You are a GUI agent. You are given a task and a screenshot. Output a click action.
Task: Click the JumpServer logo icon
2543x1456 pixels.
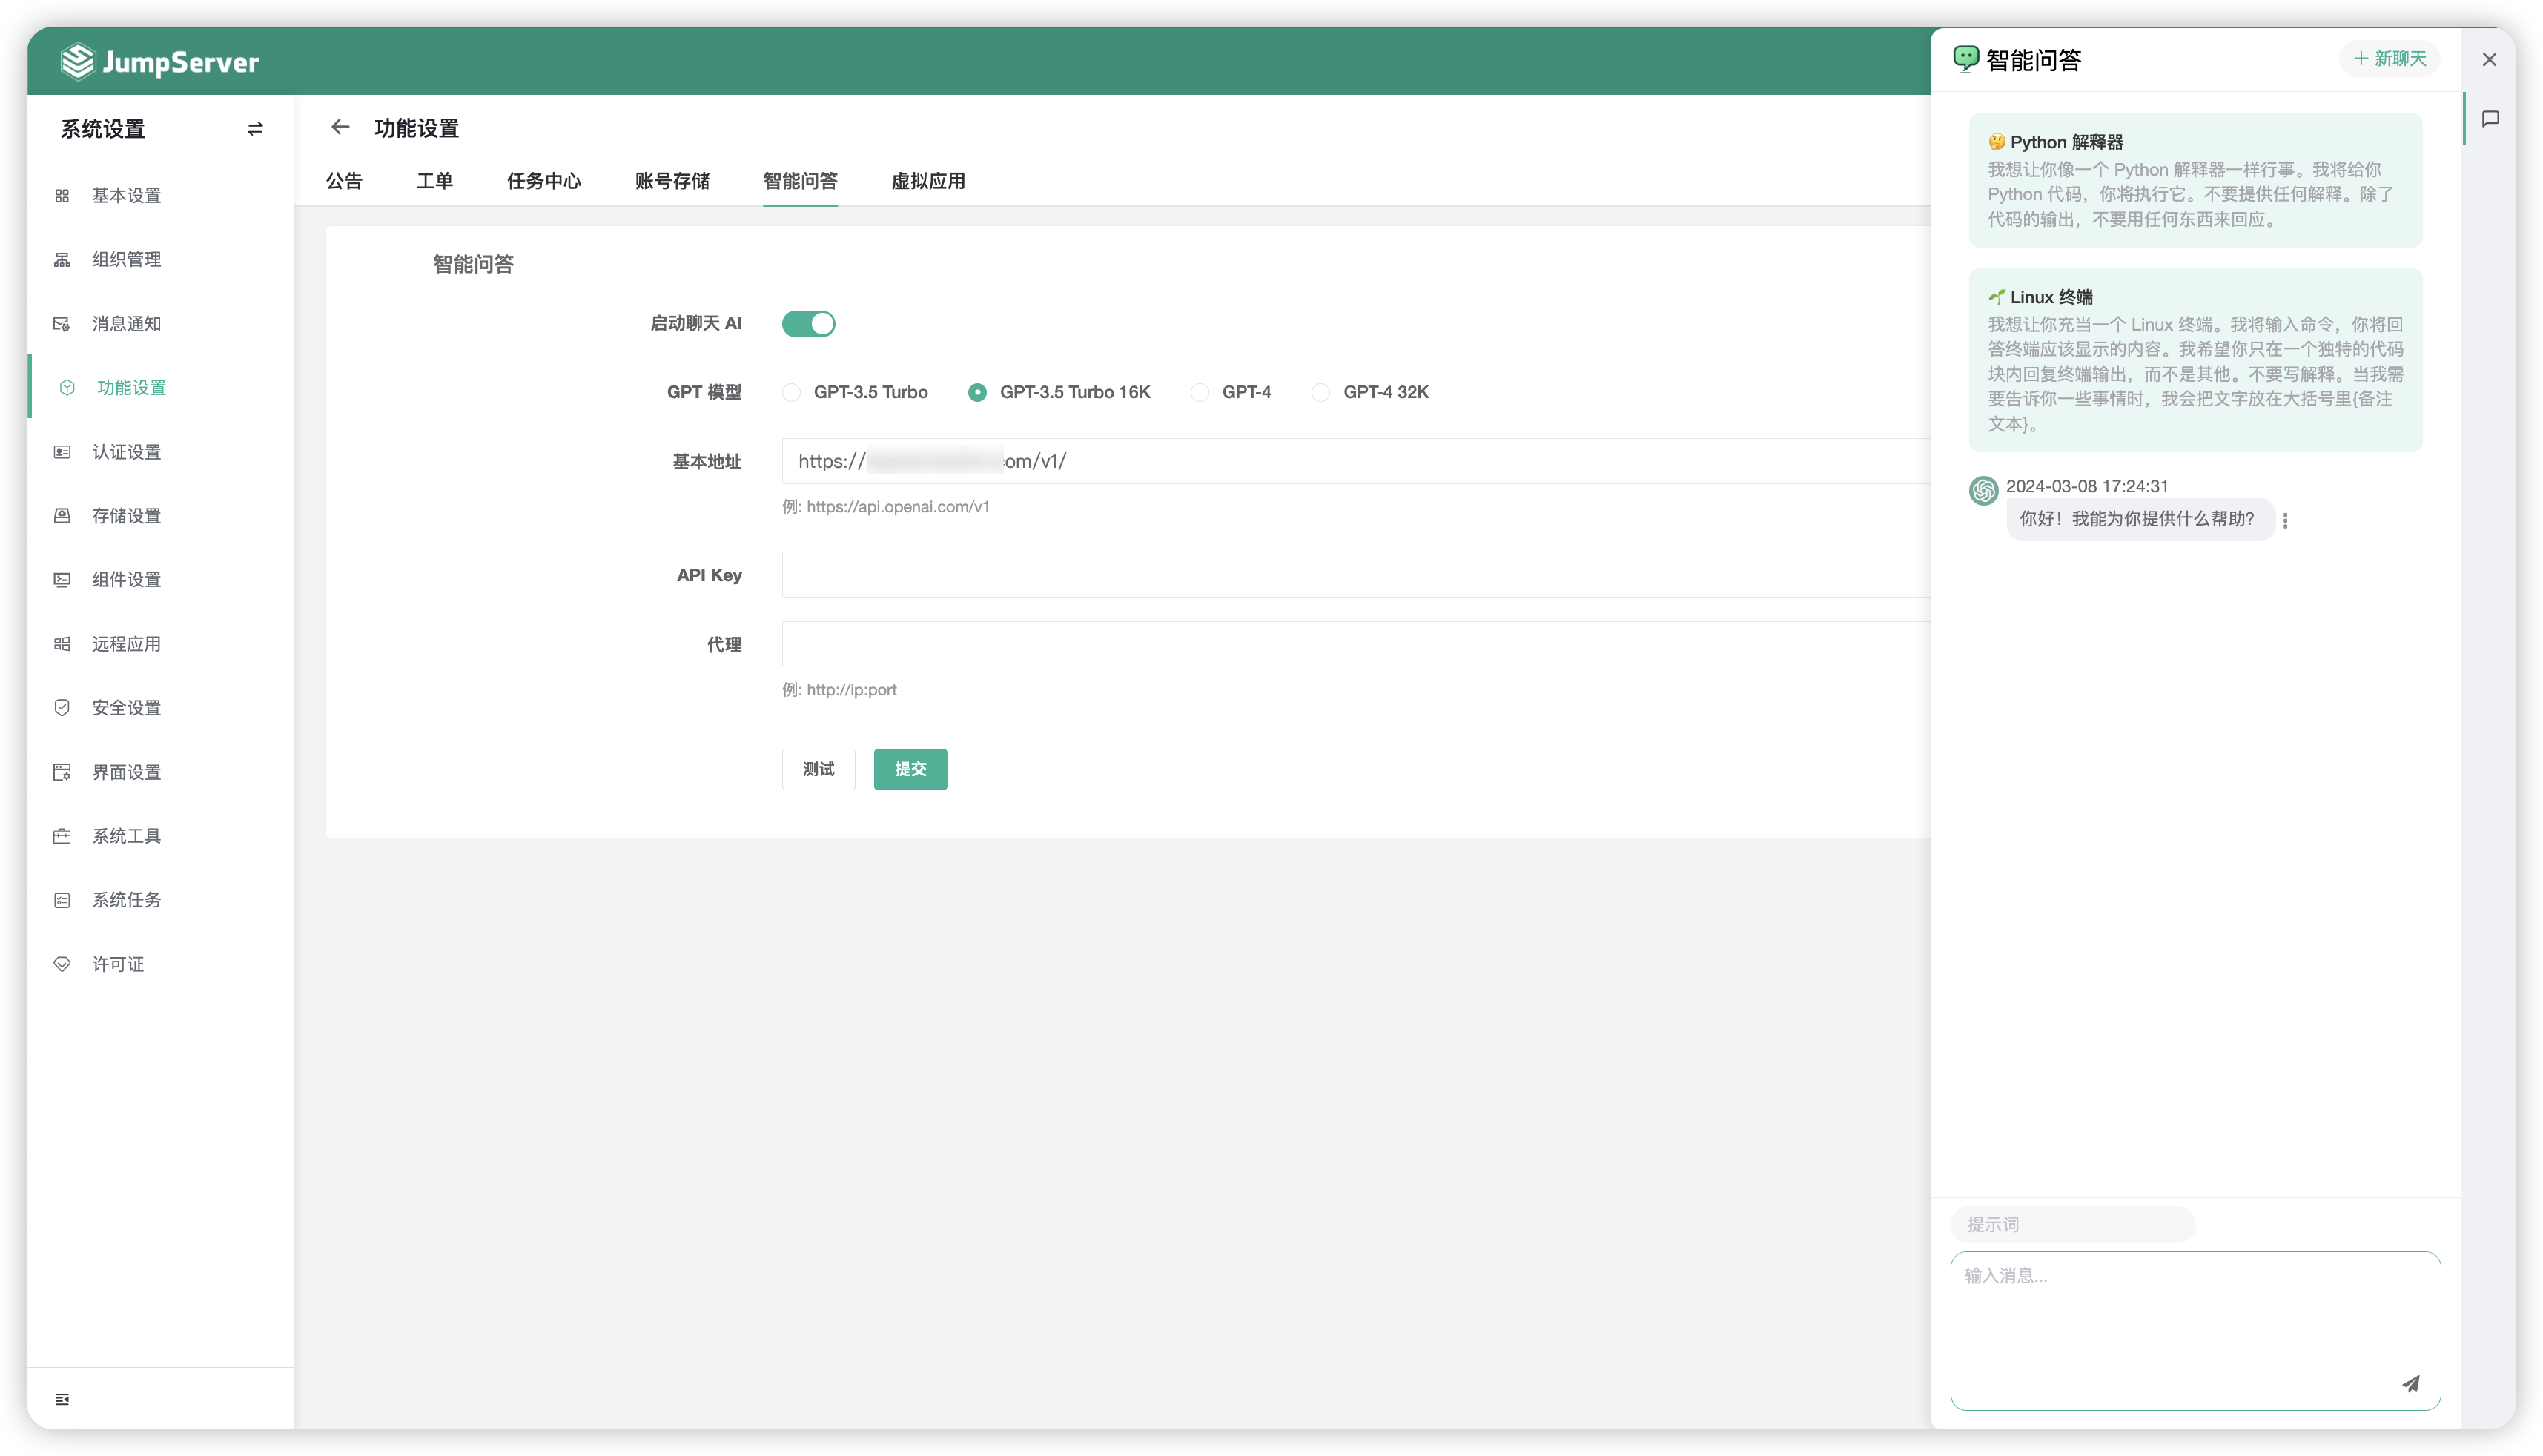(77, 61)
